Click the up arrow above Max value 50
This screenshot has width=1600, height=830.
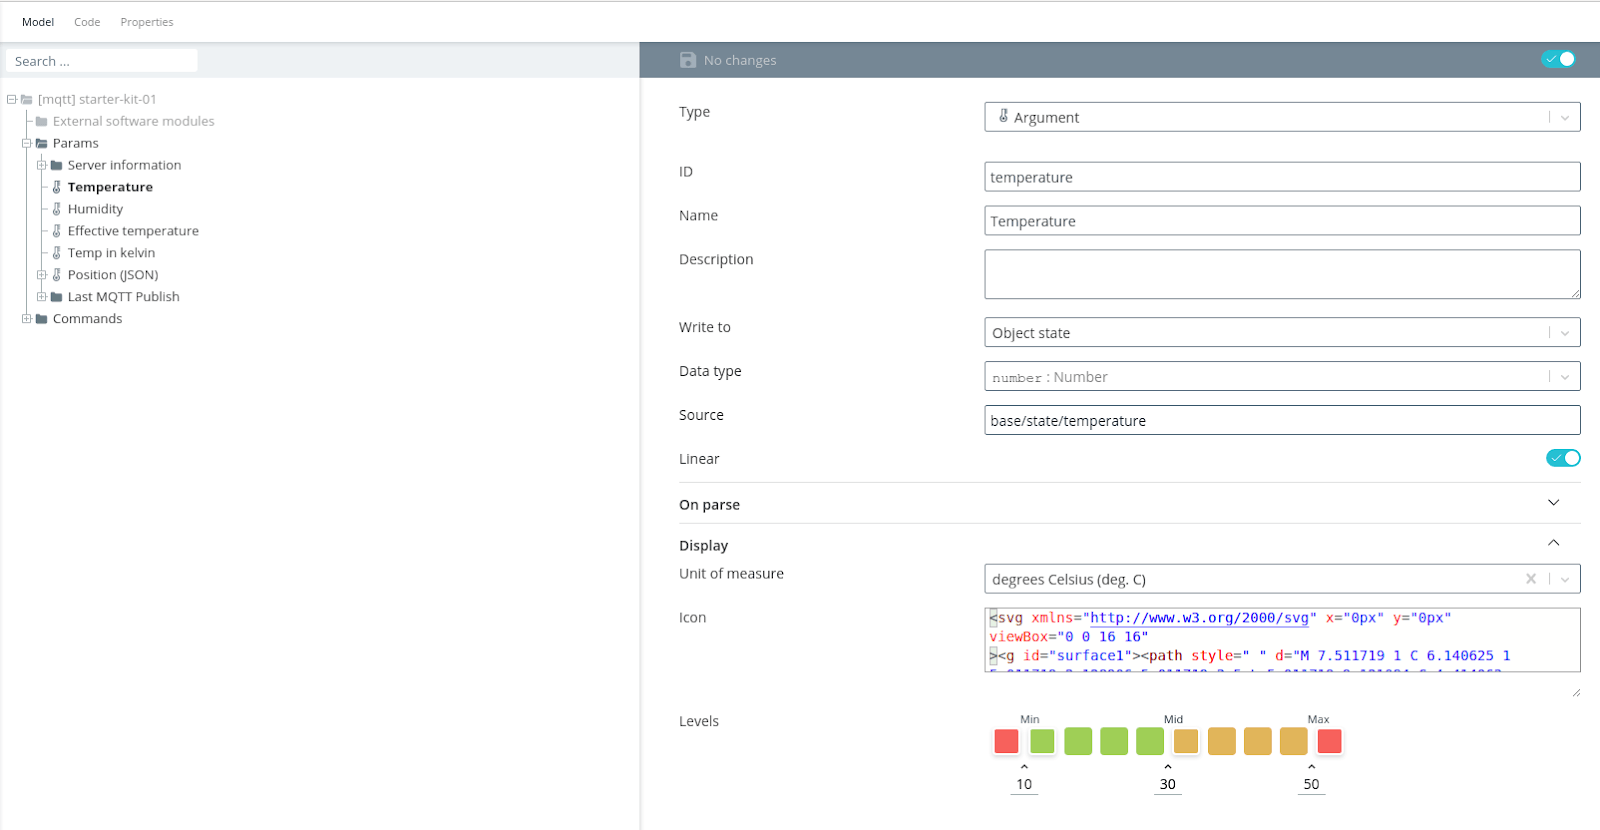click(x=1311, y=767)
